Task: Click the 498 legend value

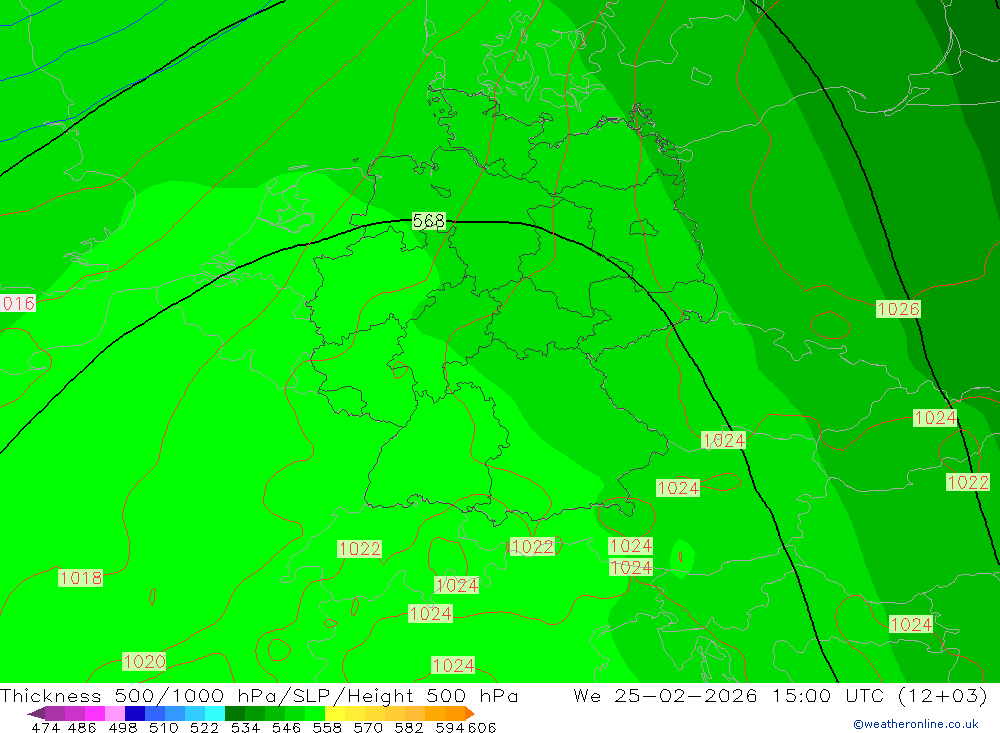Action: [x=123, y=728]
